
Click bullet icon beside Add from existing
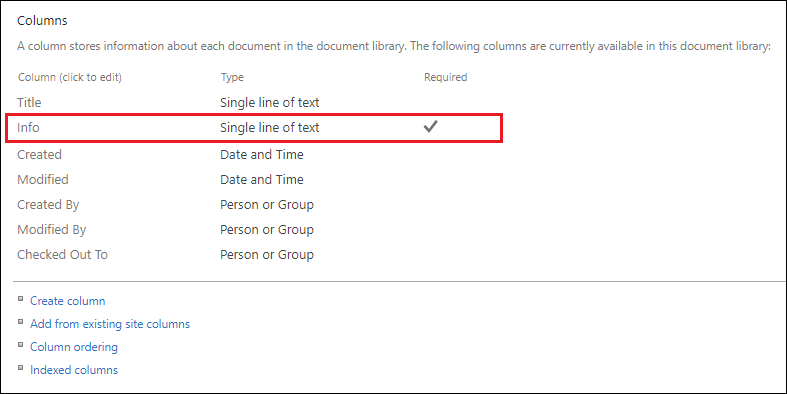coord(21,322)
